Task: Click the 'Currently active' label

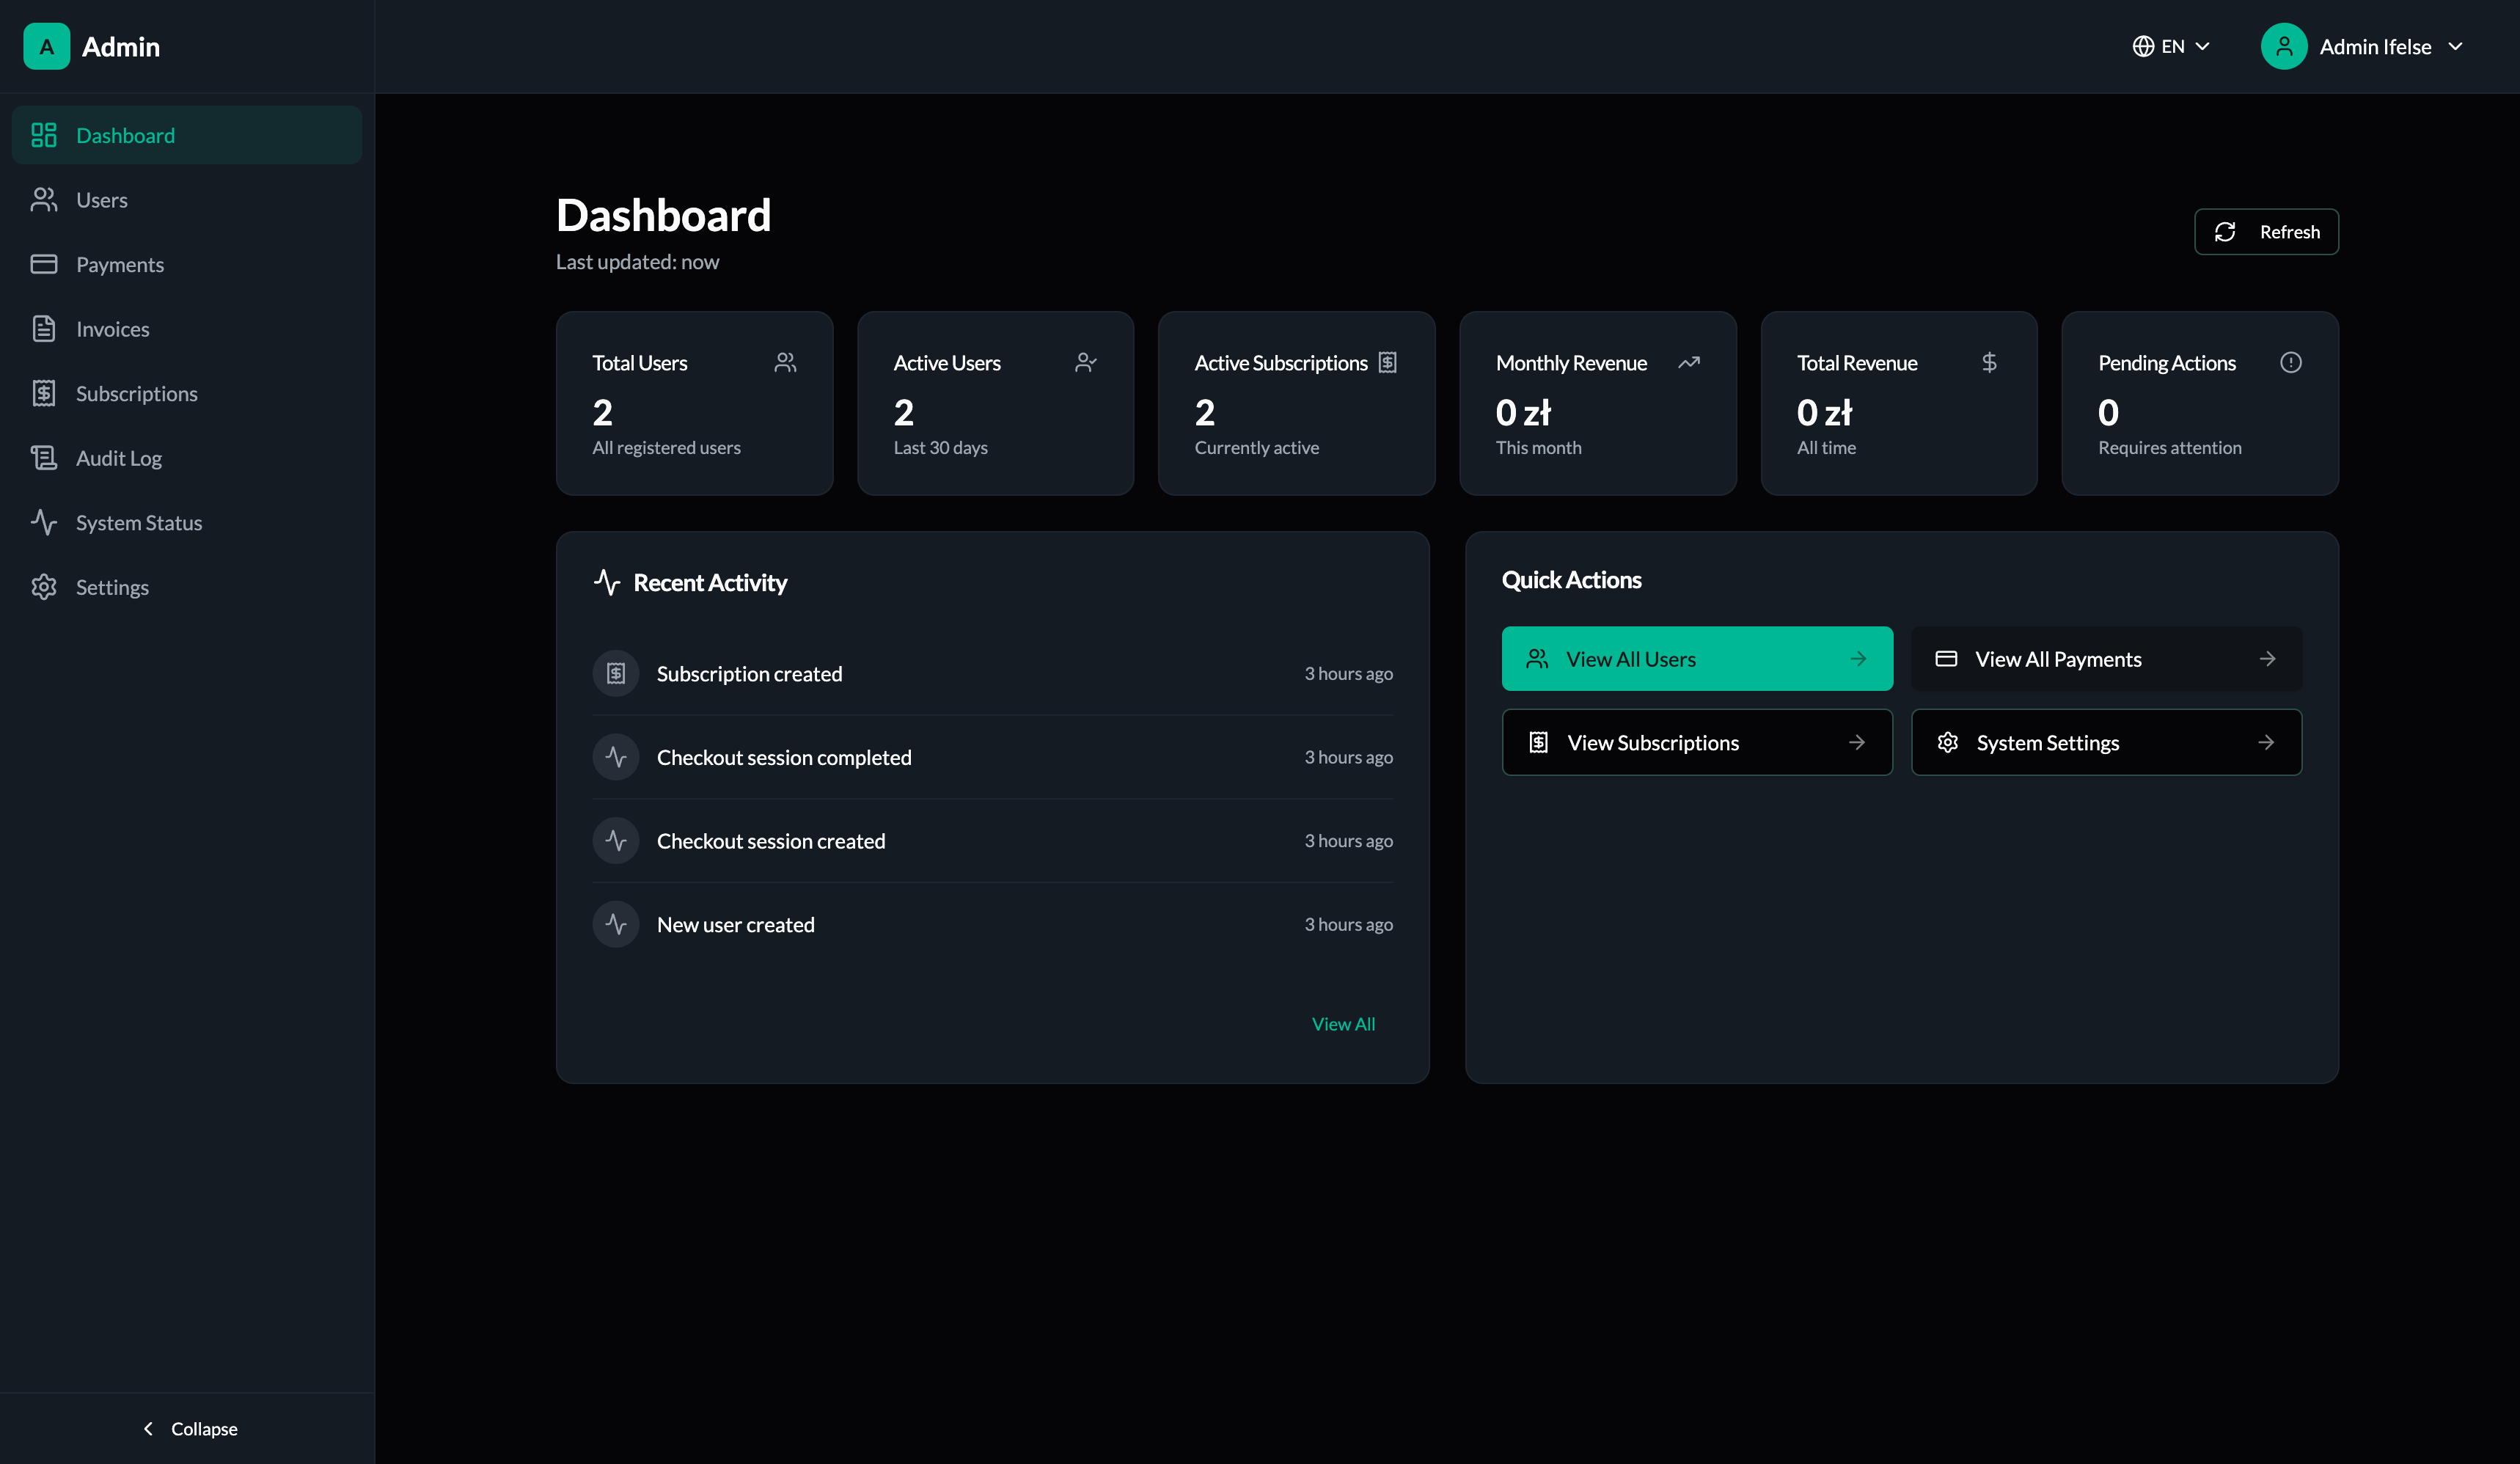Action: click(1256, 448)
